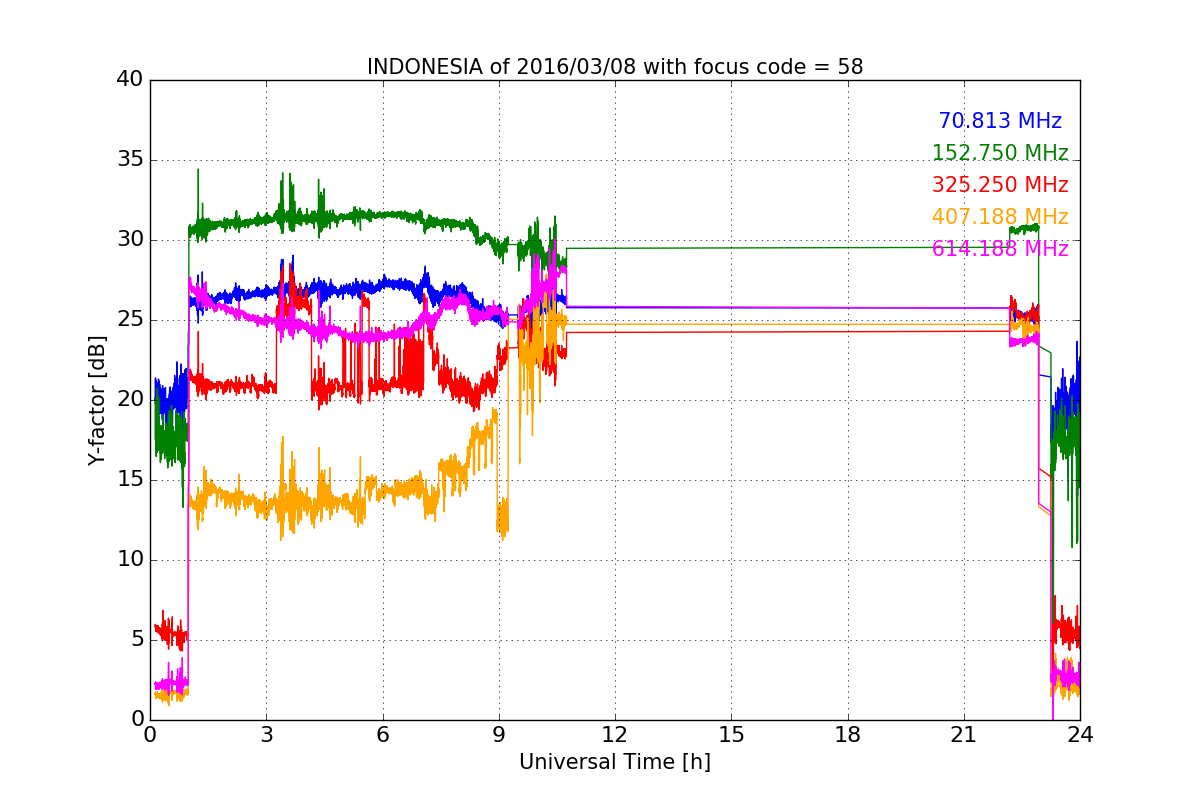1200x800 pixels.
Task: Click the x-axis tick label 9
Action: [x=499, y=735]
